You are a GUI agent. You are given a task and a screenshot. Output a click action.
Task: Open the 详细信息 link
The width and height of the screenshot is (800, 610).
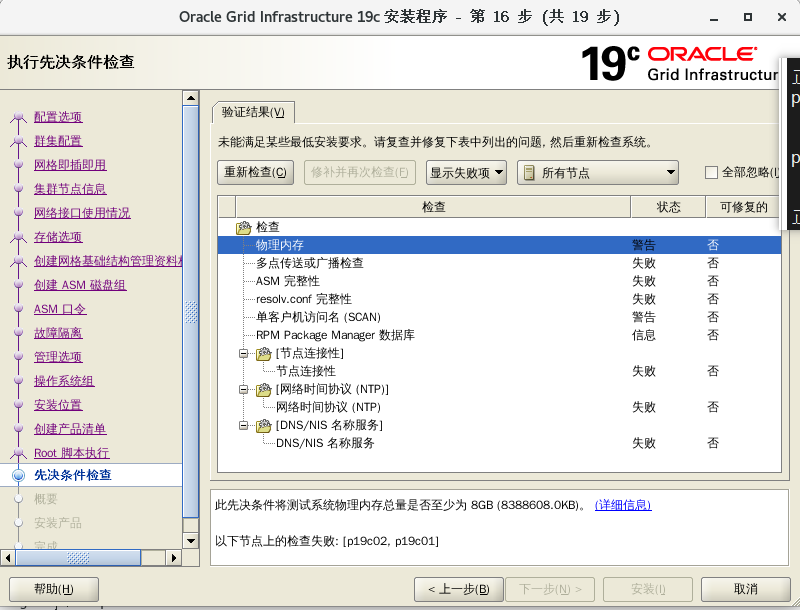(x=623, y=505)
